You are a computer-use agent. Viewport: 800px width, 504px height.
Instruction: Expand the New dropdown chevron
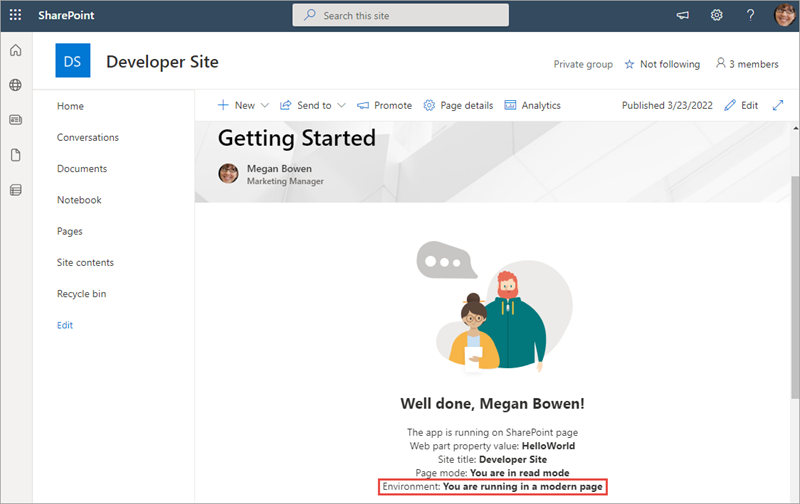tap(265, 106)
